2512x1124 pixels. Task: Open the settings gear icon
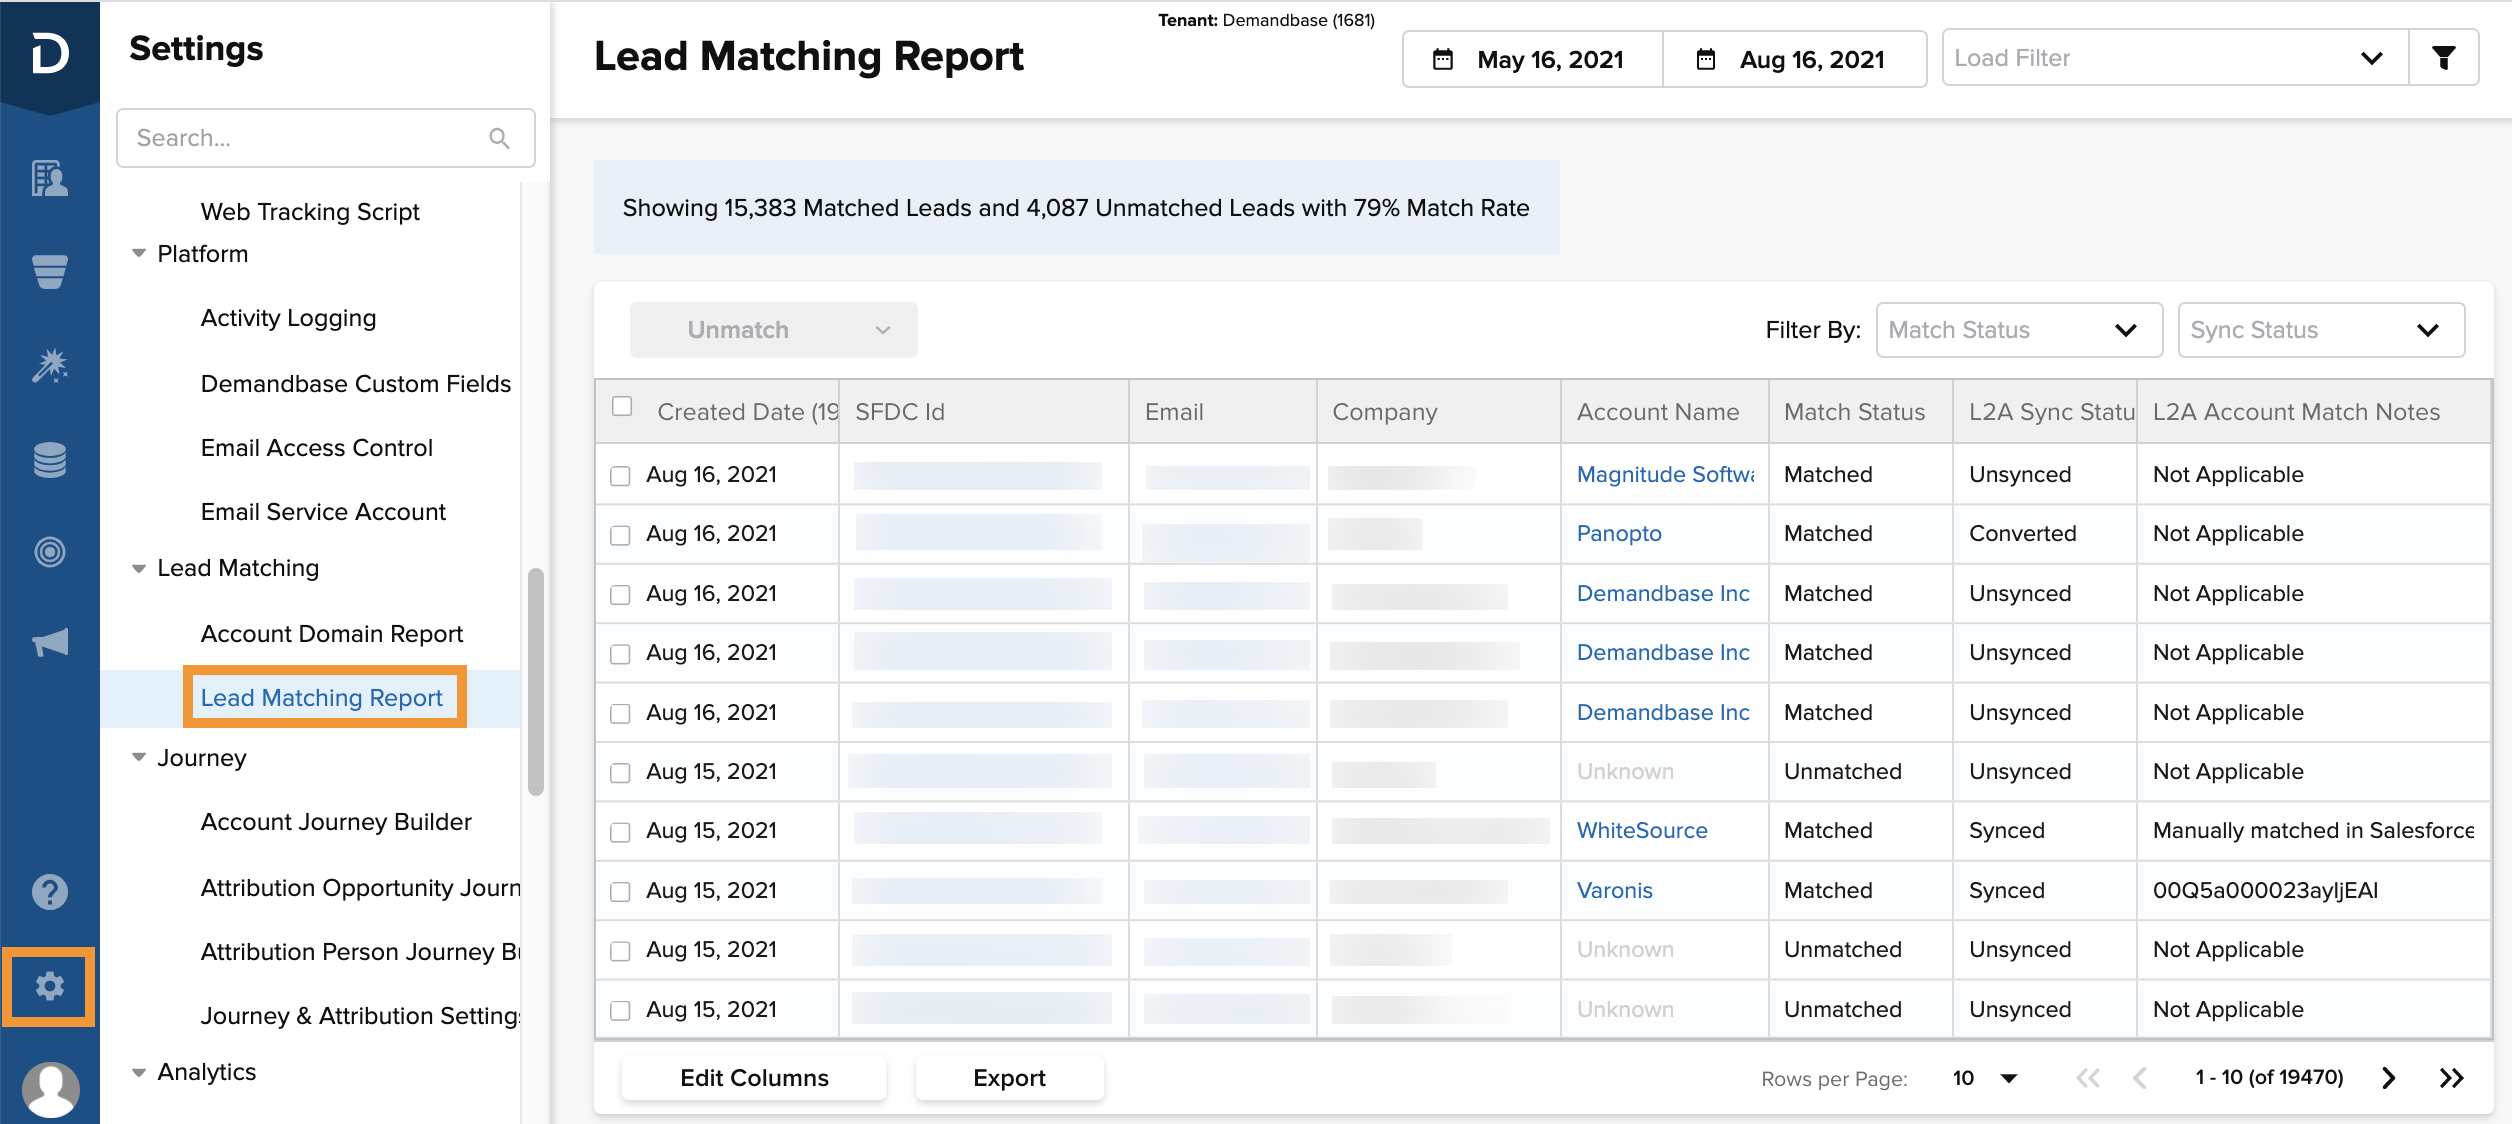49,987
